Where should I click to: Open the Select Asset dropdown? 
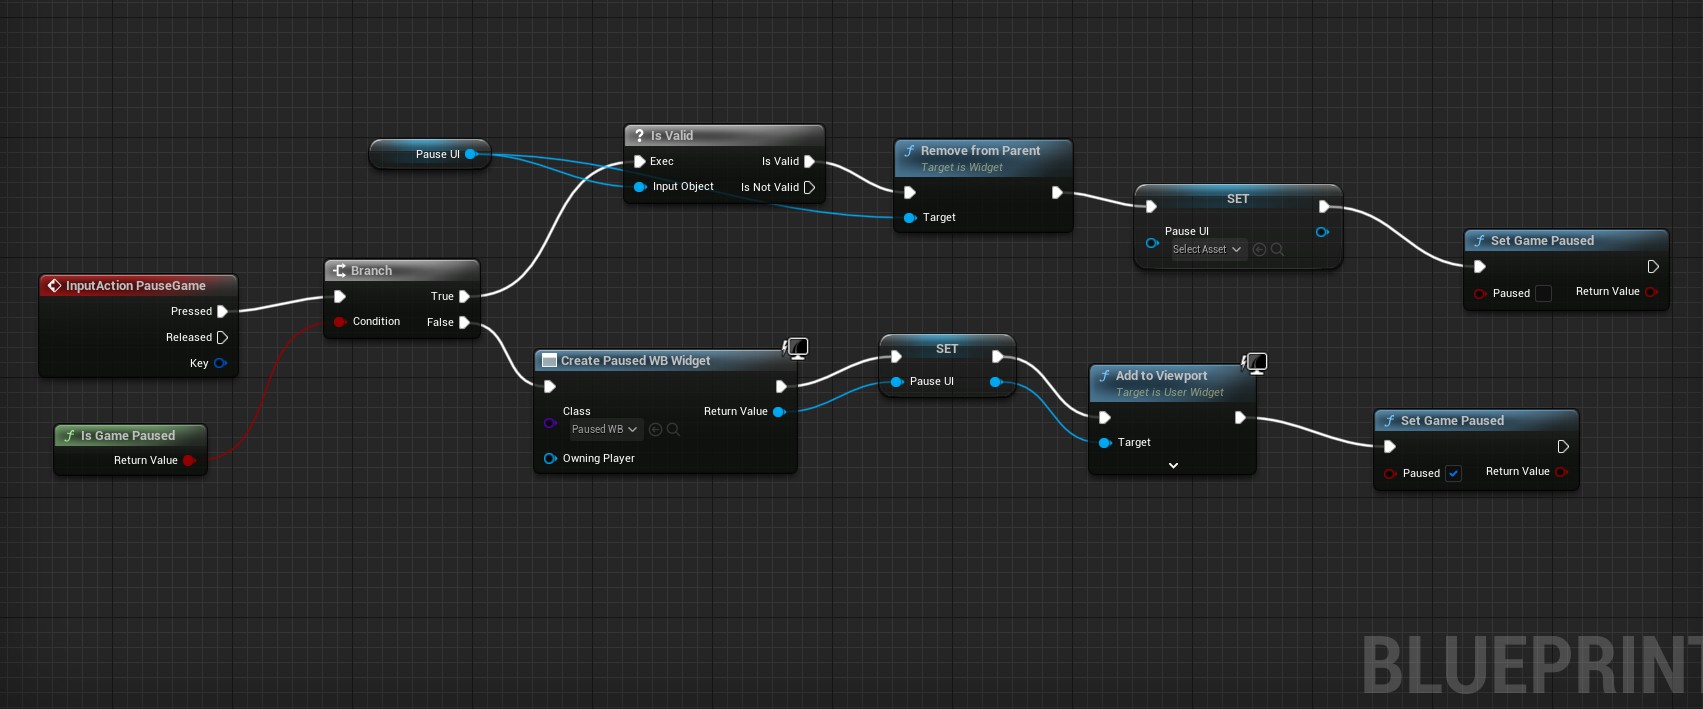click(x=1208, y=249)
